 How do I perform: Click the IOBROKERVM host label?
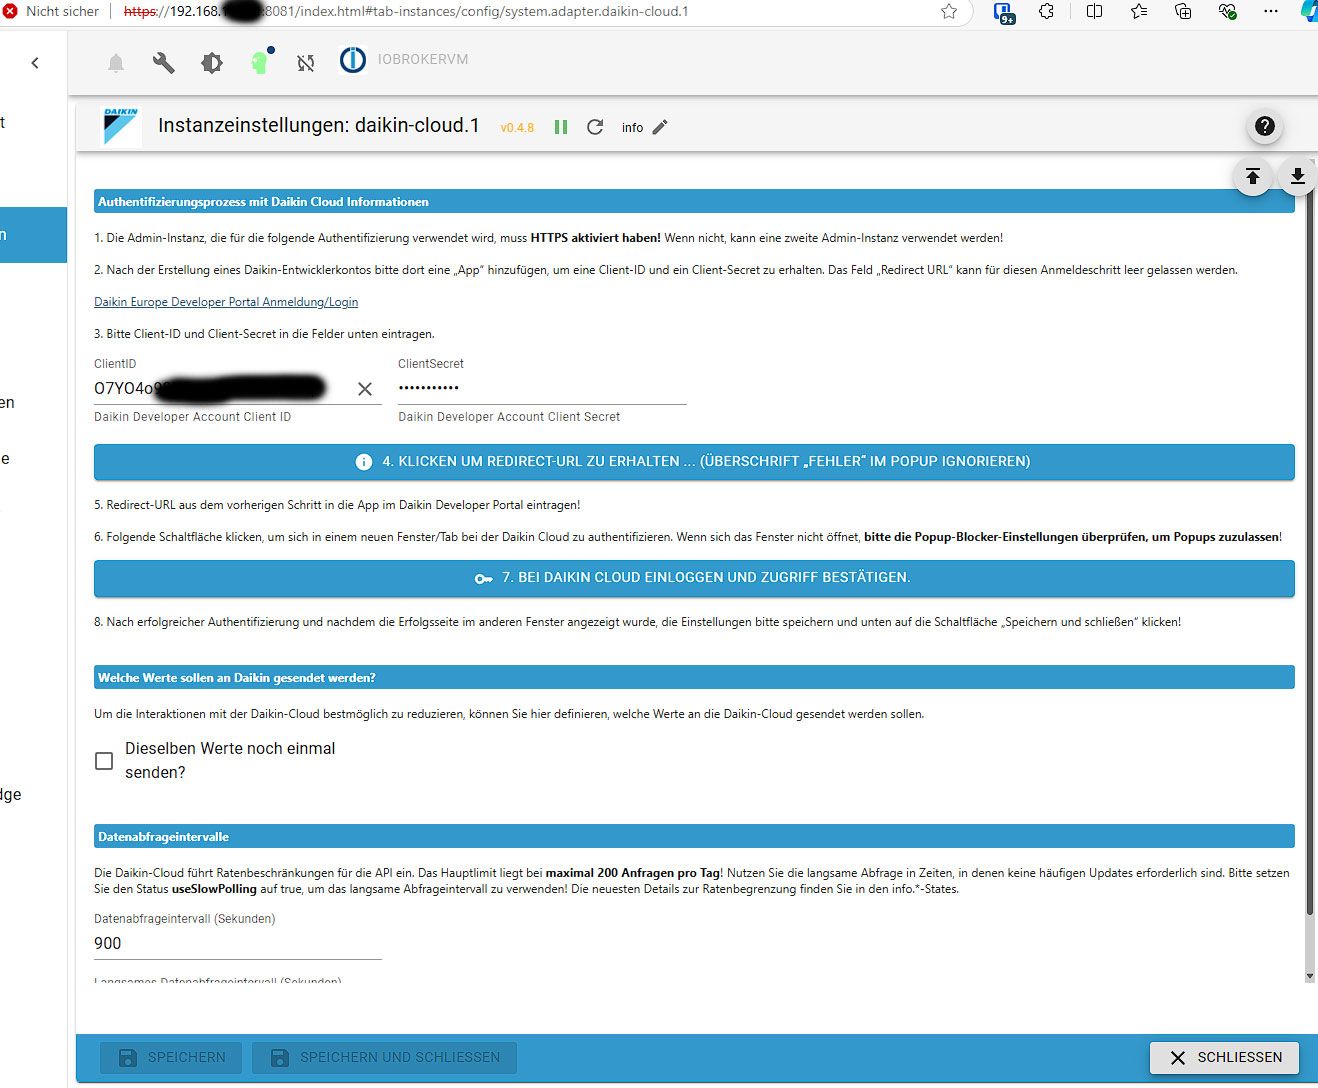423,60
